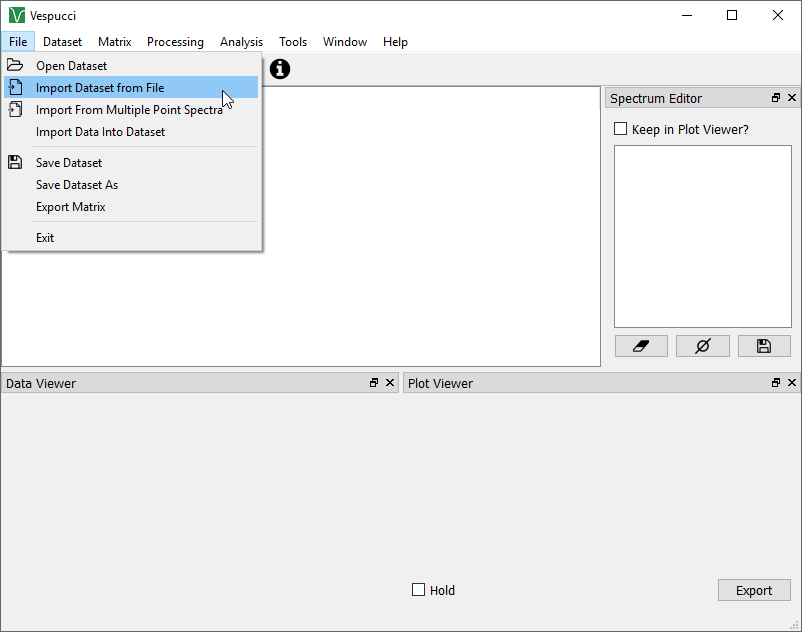Click the open folder icon beside Open Dataset
The width and height of the screenshot is (802, 632).
15,65
